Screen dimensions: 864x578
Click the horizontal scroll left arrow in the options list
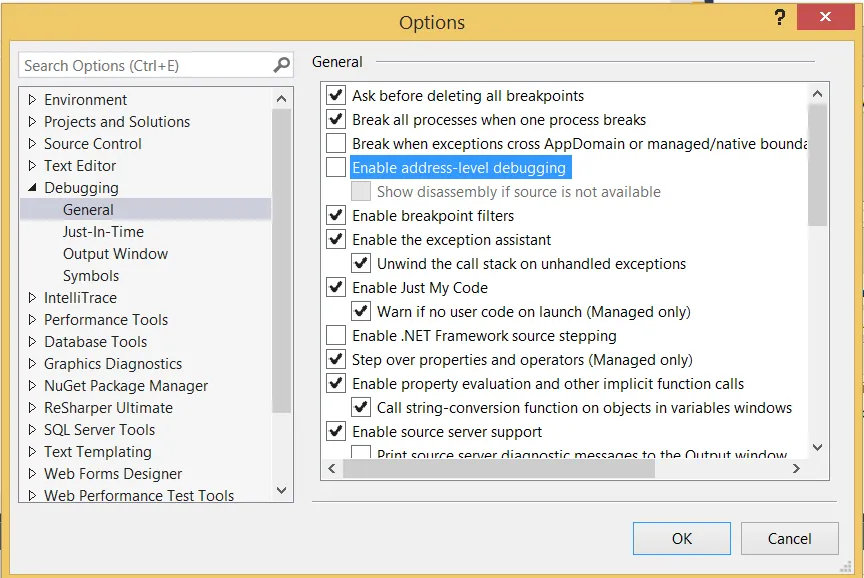[x=332, y=467]
